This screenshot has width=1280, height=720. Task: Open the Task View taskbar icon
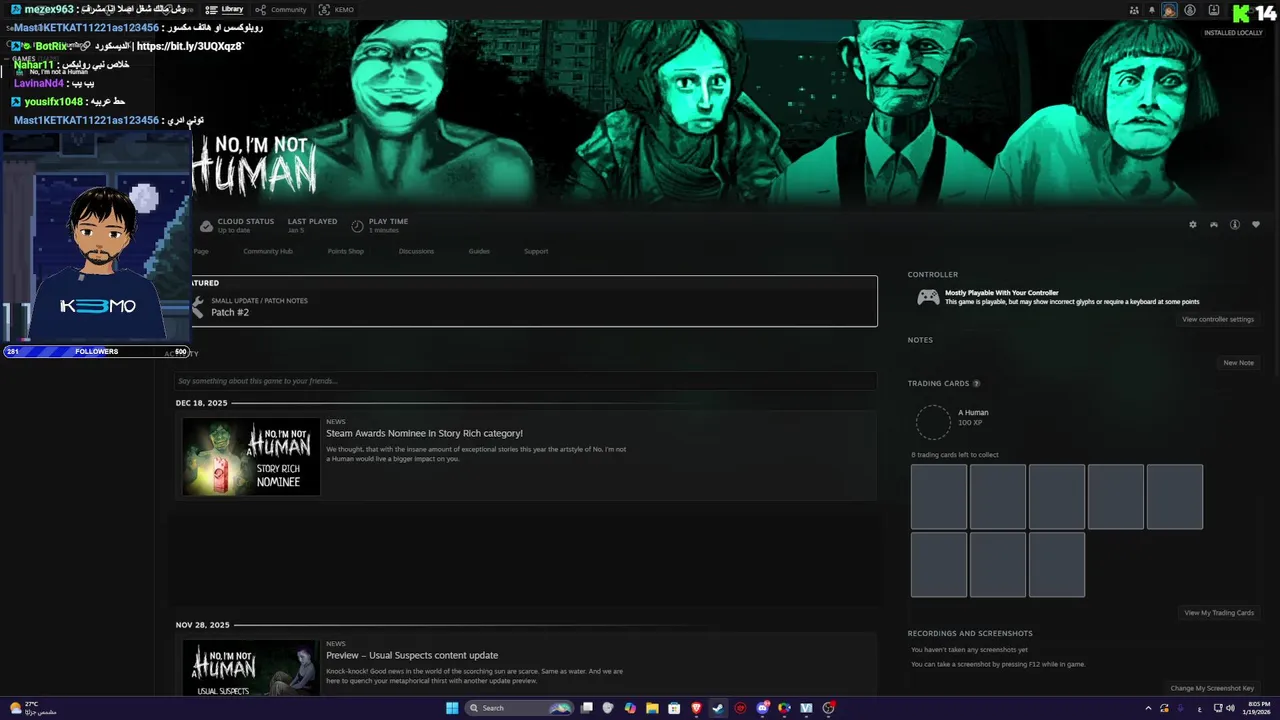click(586, 708)
